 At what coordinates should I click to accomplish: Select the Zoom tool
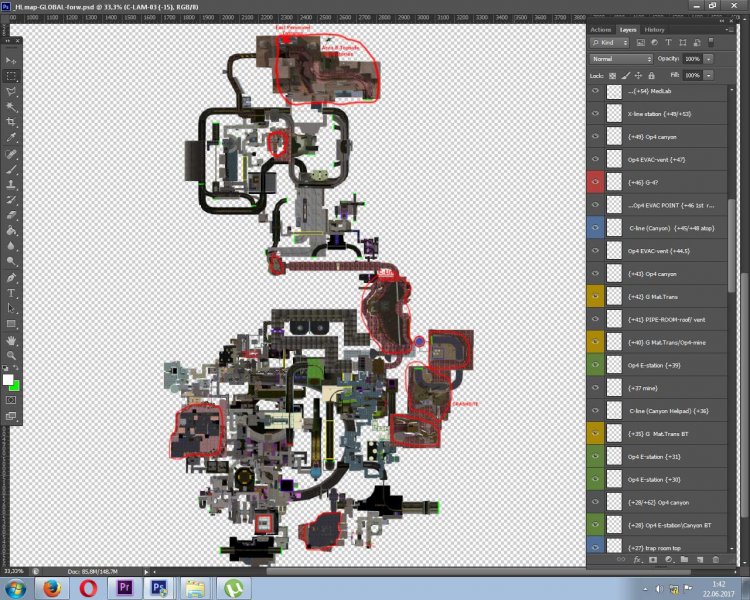(x=11, y=356)
